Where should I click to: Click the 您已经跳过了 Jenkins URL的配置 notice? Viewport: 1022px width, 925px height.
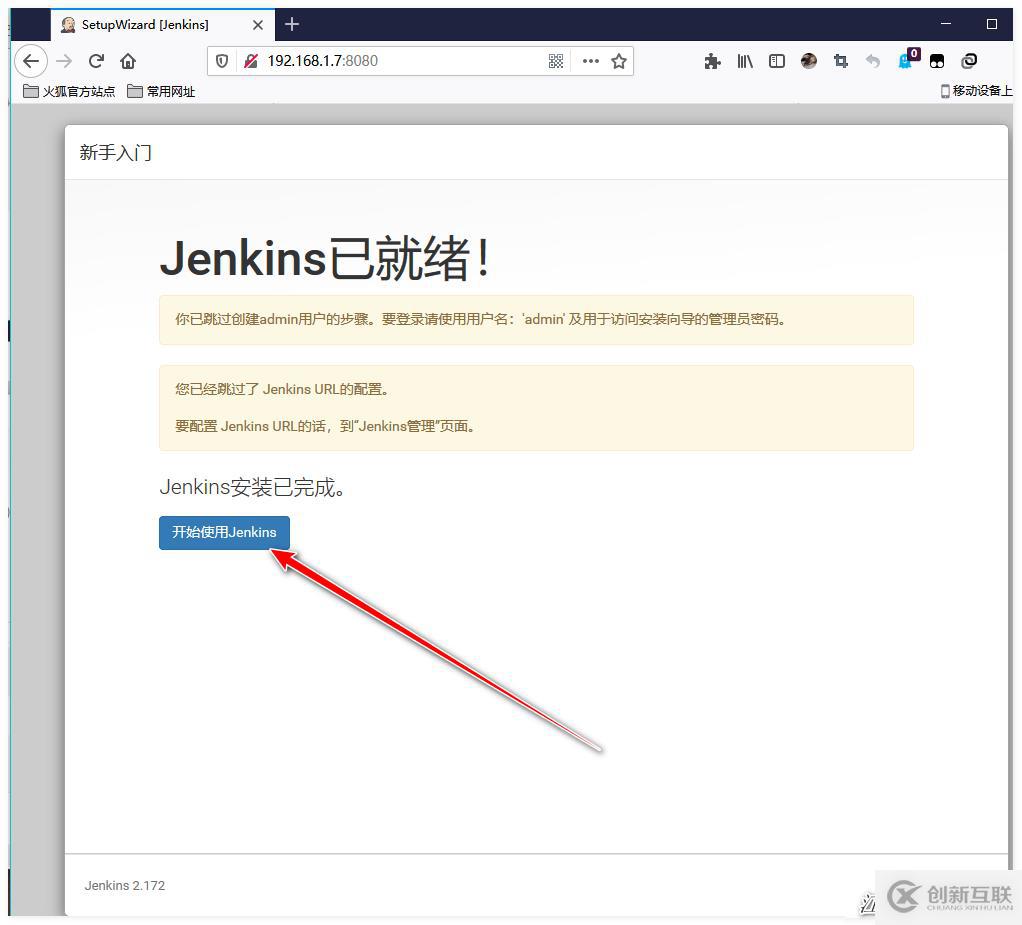pyautogui.click(x=282, y=389)
